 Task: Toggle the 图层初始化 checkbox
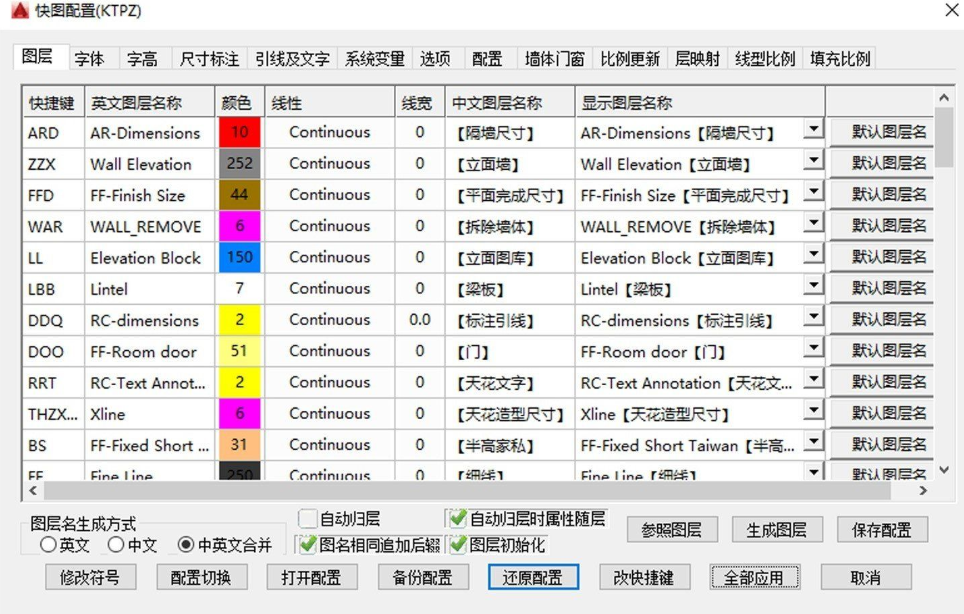point(461,544)
